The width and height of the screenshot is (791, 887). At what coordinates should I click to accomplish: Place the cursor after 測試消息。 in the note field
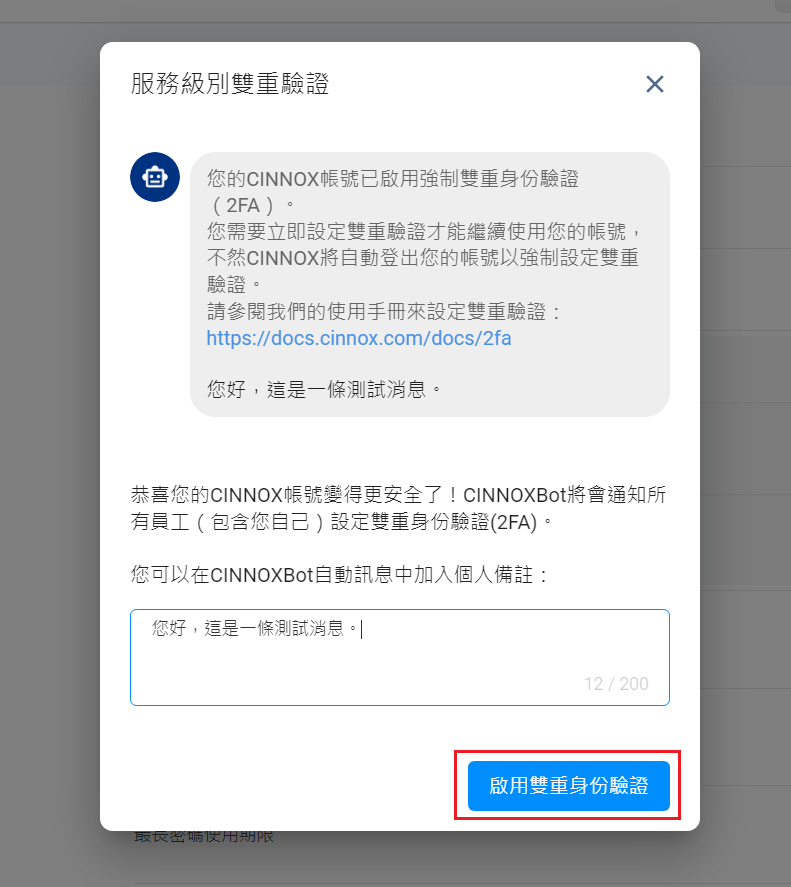[x=361, y=628]
